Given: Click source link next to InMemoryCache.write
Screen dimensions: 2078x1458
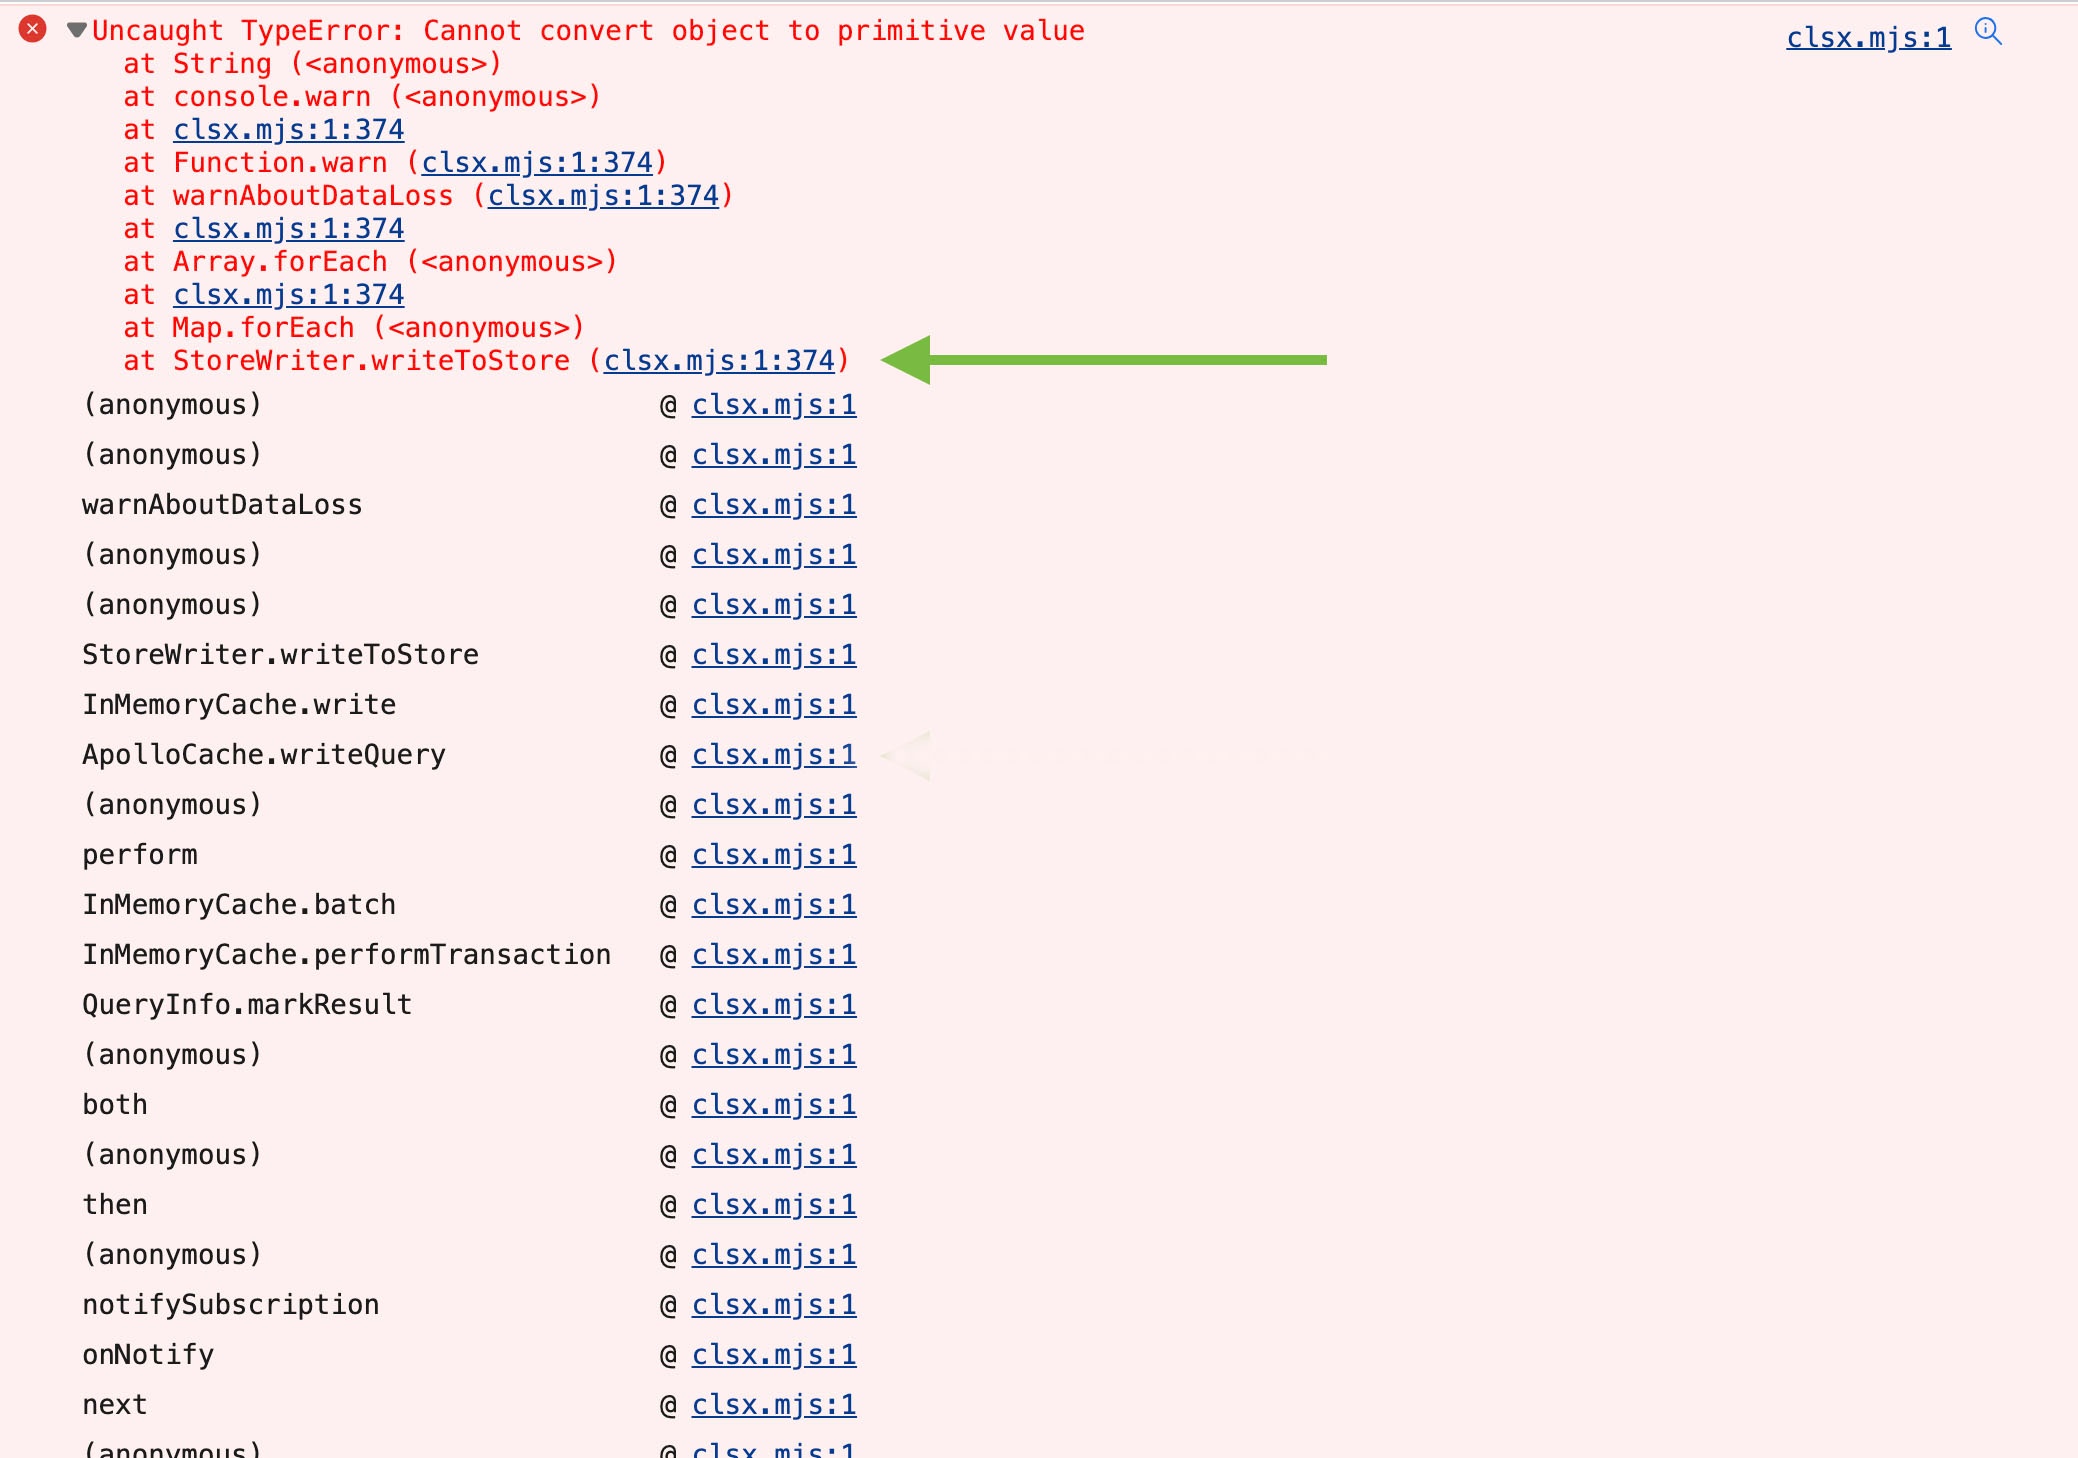Looking at the screenshot, I should (773, 705).
